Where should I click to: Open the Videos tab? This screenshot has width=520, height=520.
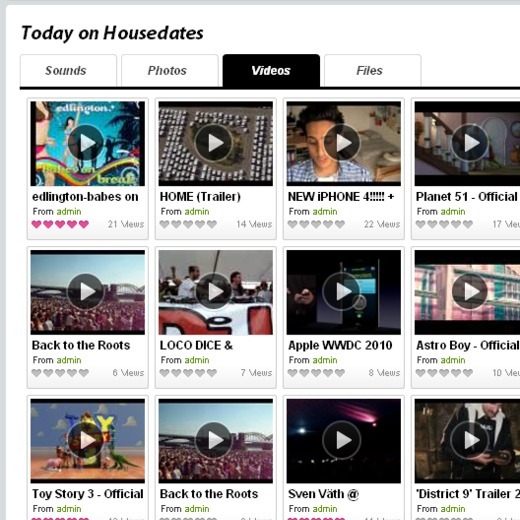click(271, 71)
